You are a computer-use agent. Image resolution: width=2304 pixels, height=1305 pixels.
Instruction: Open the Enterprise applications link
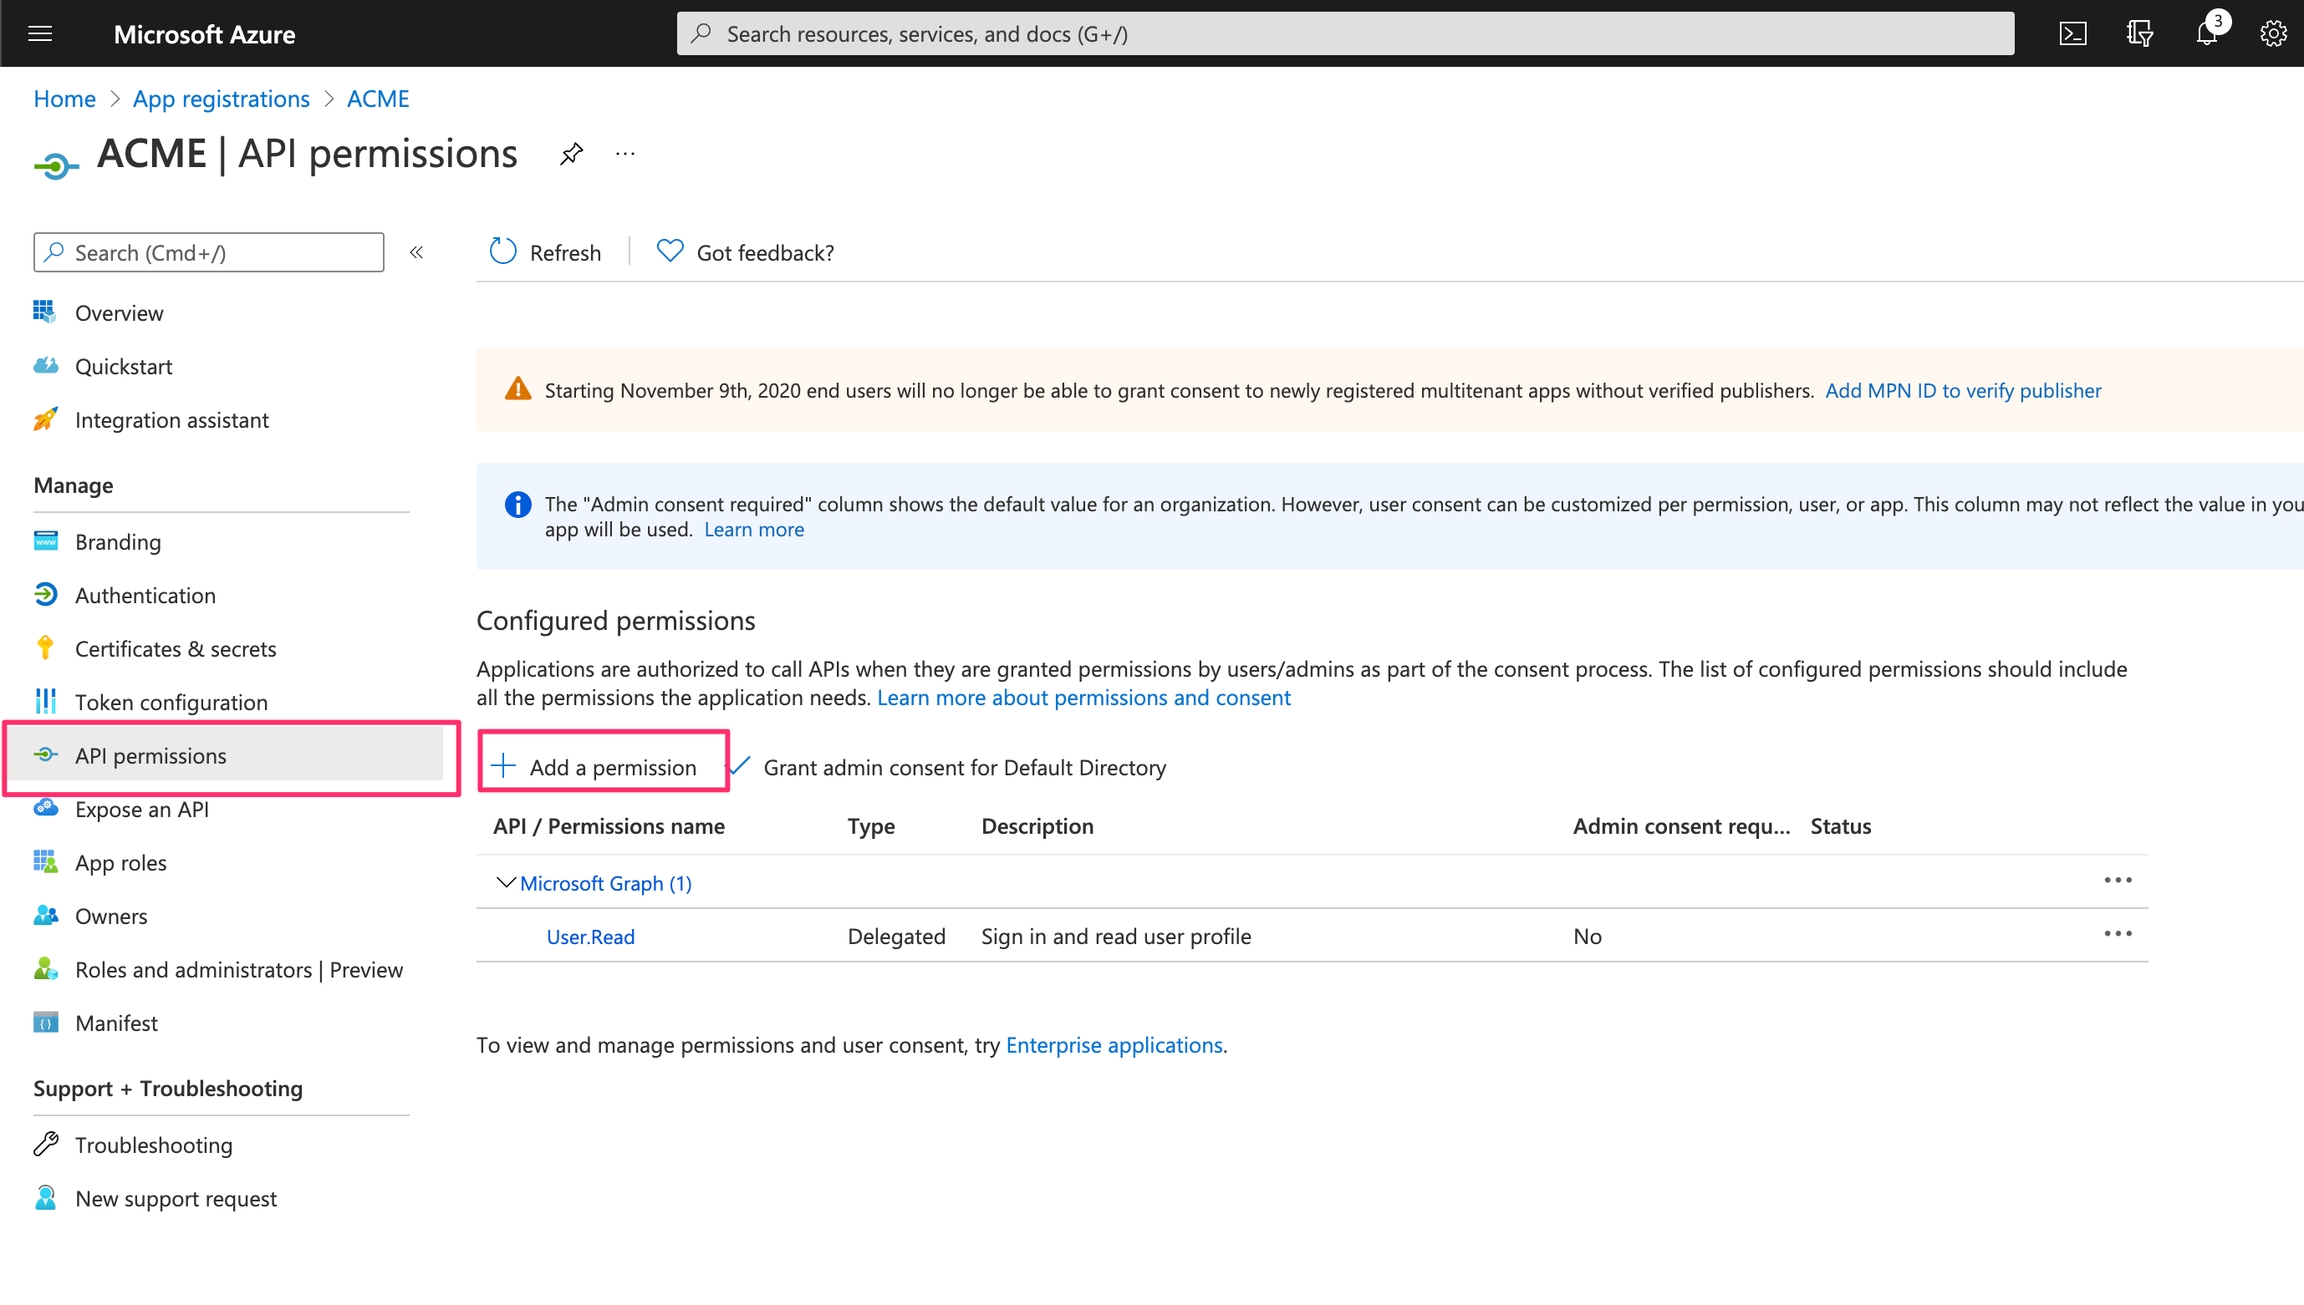[x=1114, y=1045]
